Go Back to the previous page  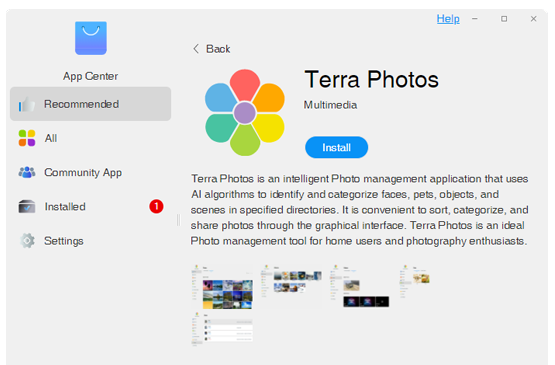(212, 49)
